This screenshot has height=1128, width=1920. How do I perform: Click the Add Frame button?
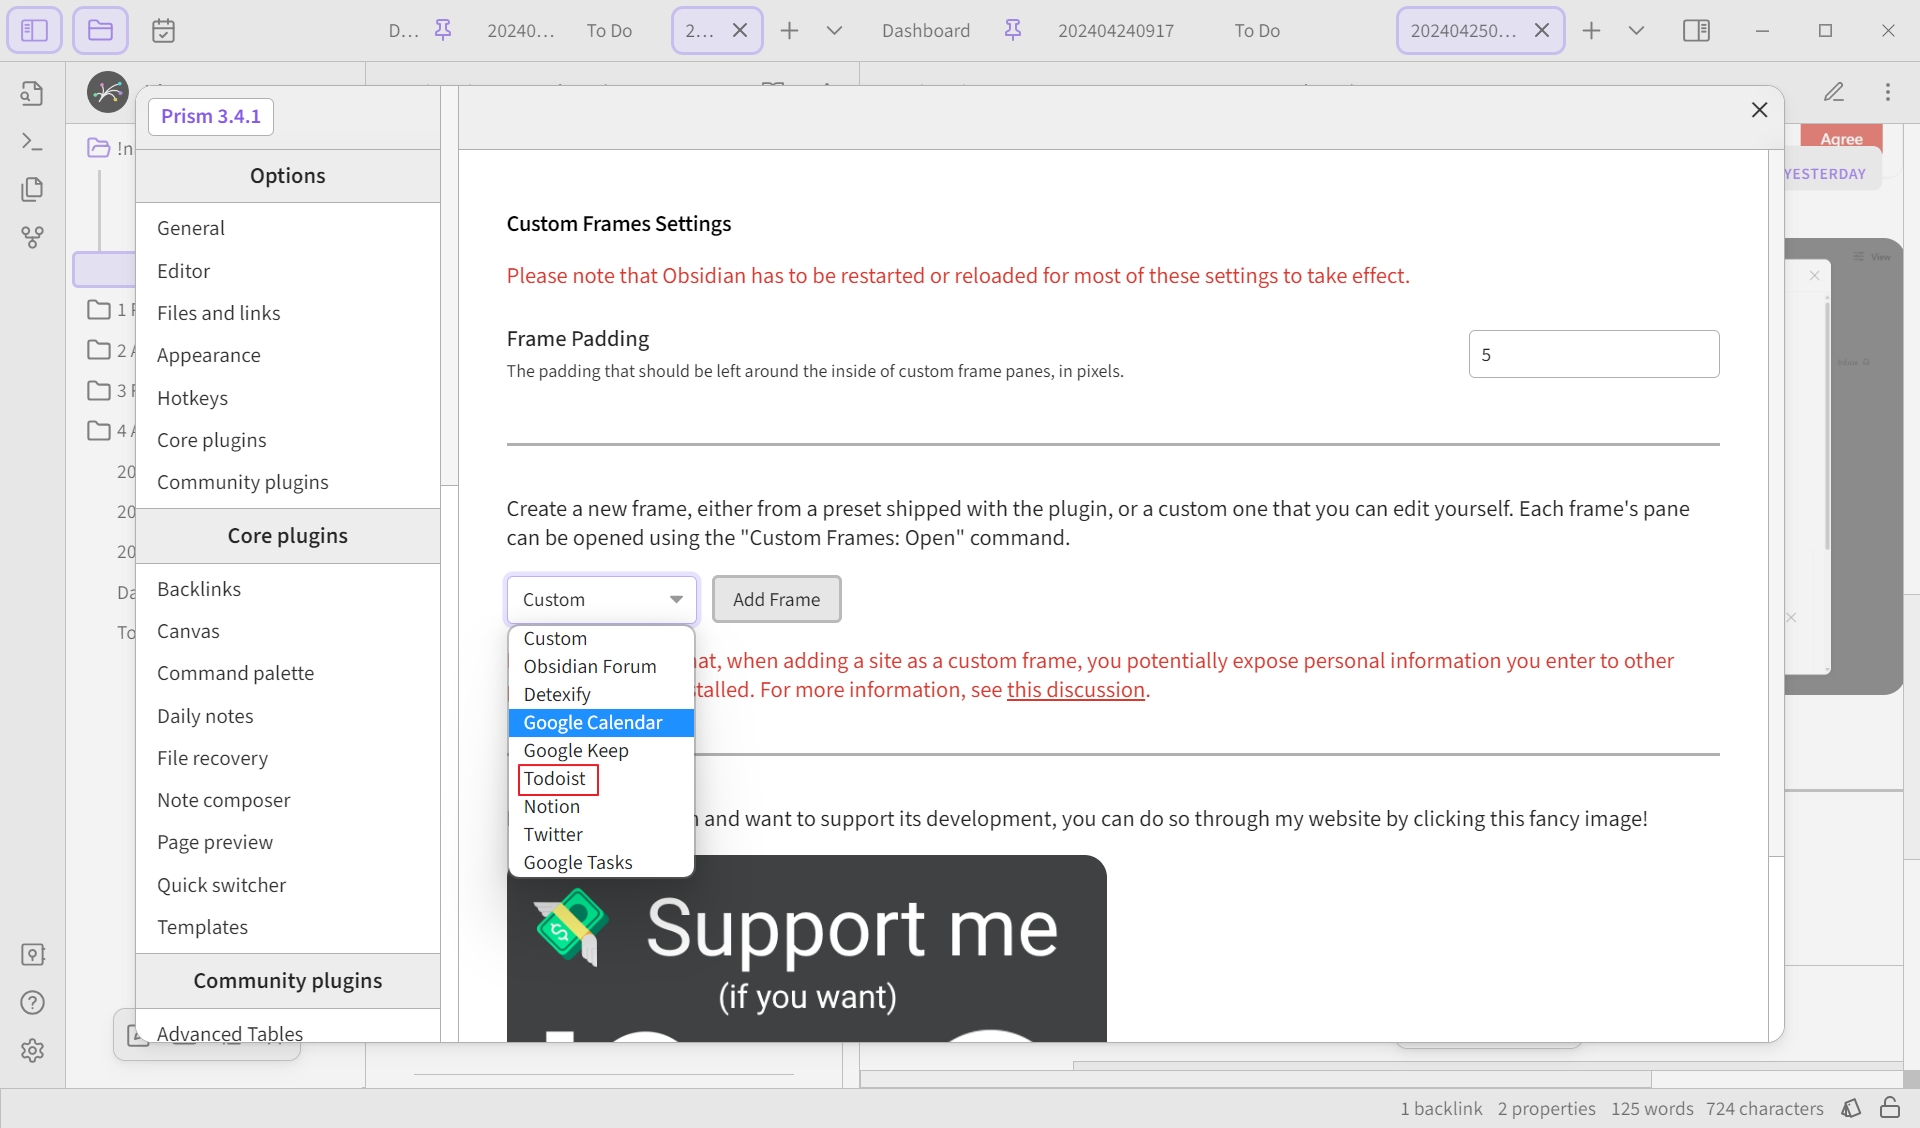pyautogui.click(x=777, y=599)
